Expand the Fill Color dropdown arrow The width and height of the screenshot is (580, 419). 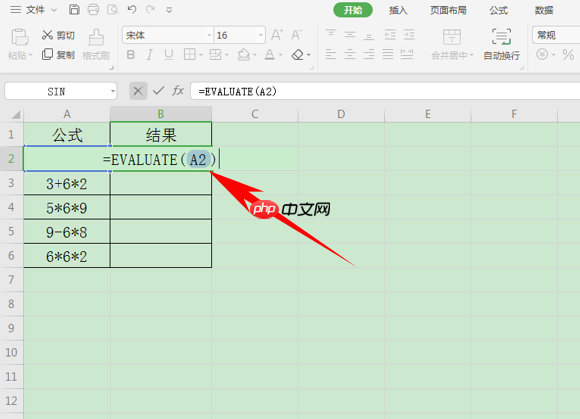pos(255,55)
